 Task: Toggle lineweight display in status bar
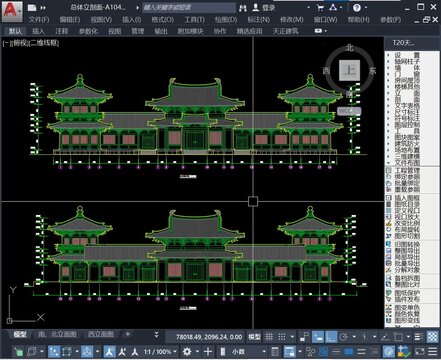tap(419, 337)
